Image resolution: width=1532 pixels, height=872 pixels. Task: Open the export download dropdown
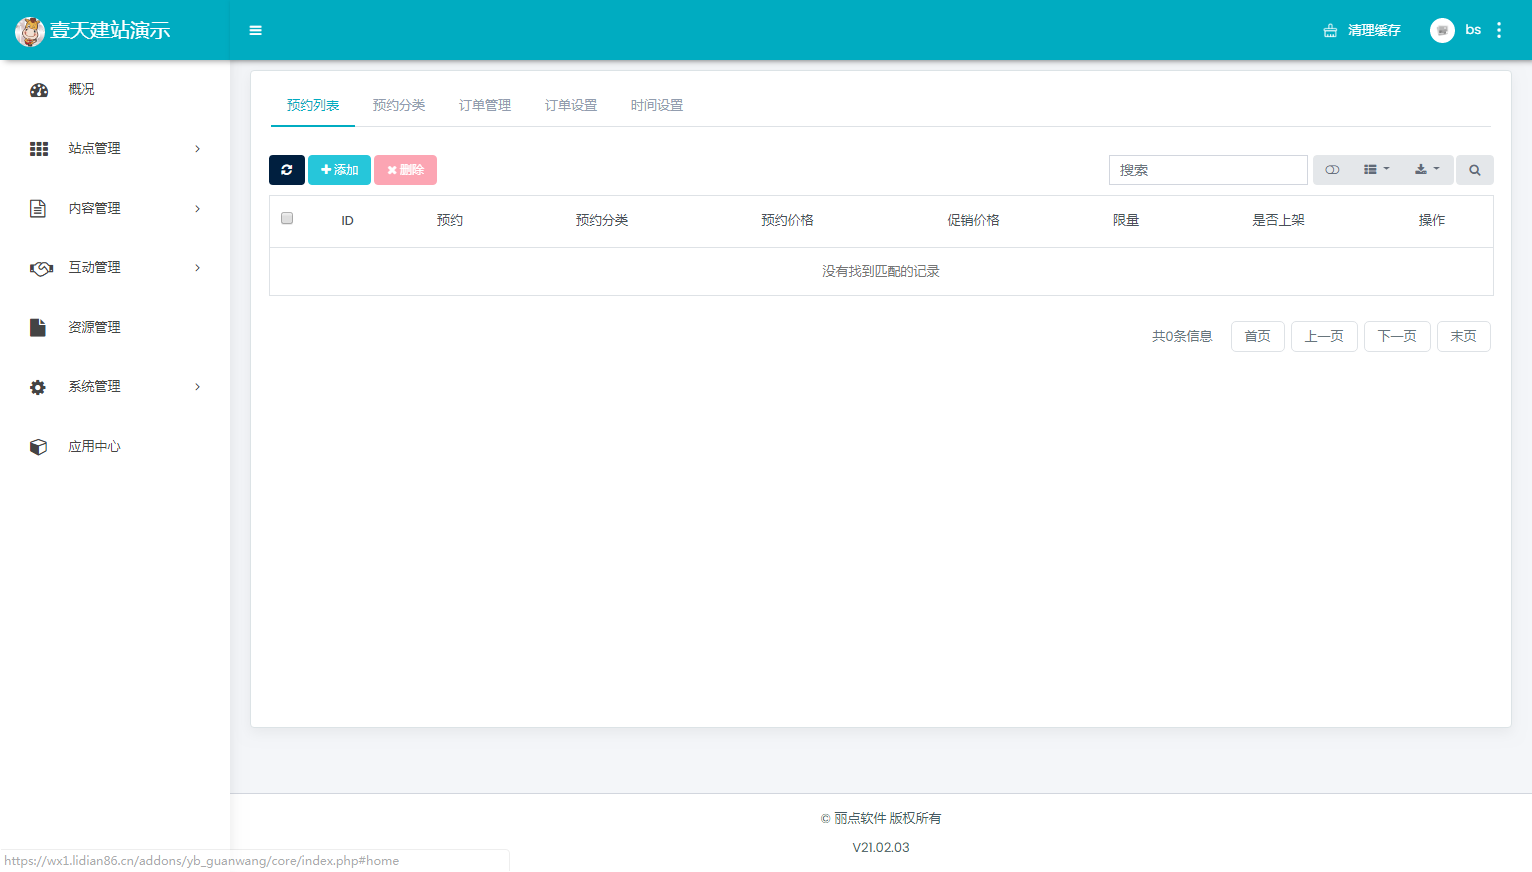pos(1428,170)
